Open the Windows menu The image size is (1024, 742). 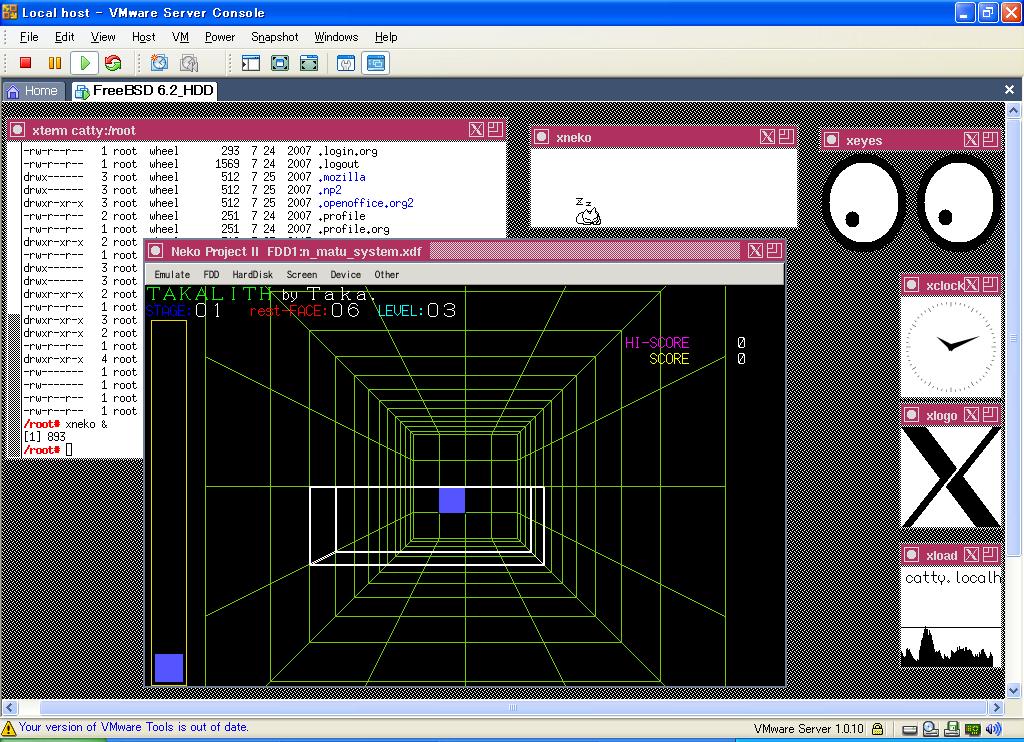click(336, 37)
